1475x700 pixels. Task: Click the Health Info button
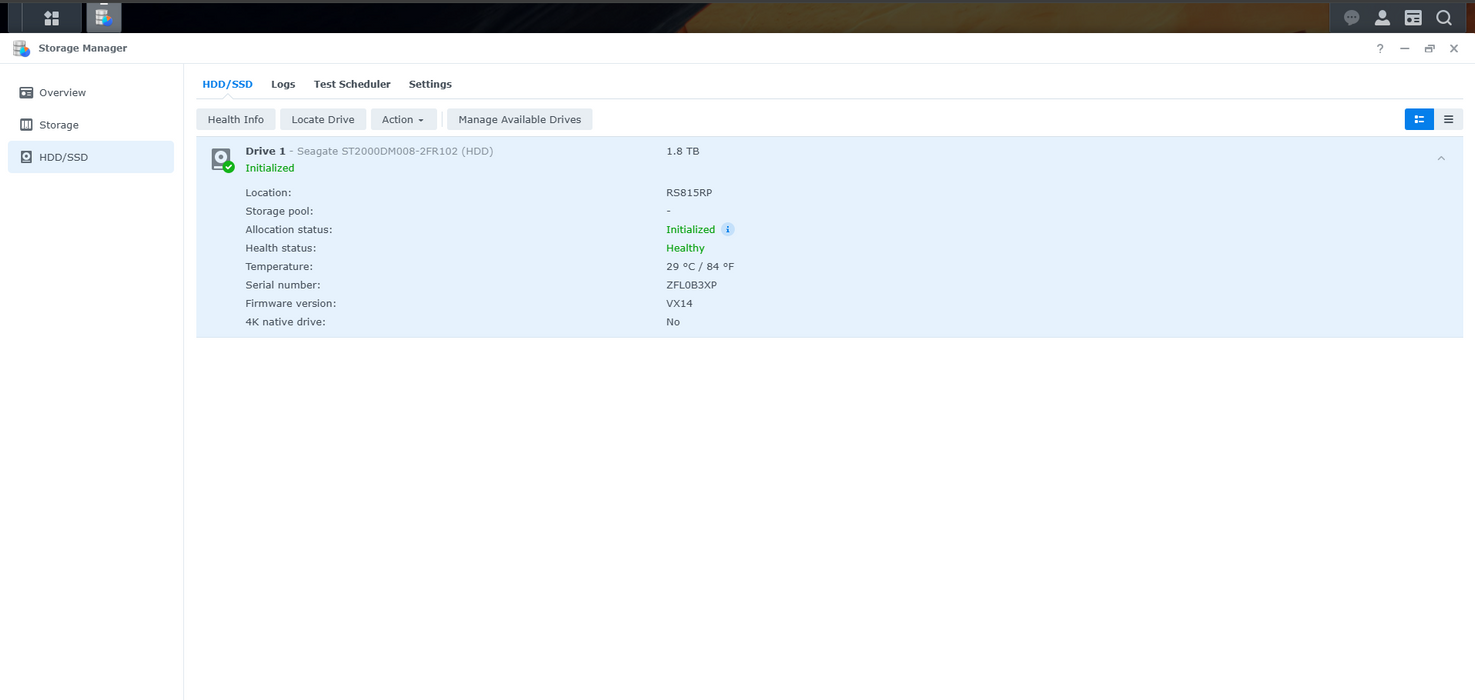[x=236, y=119]
